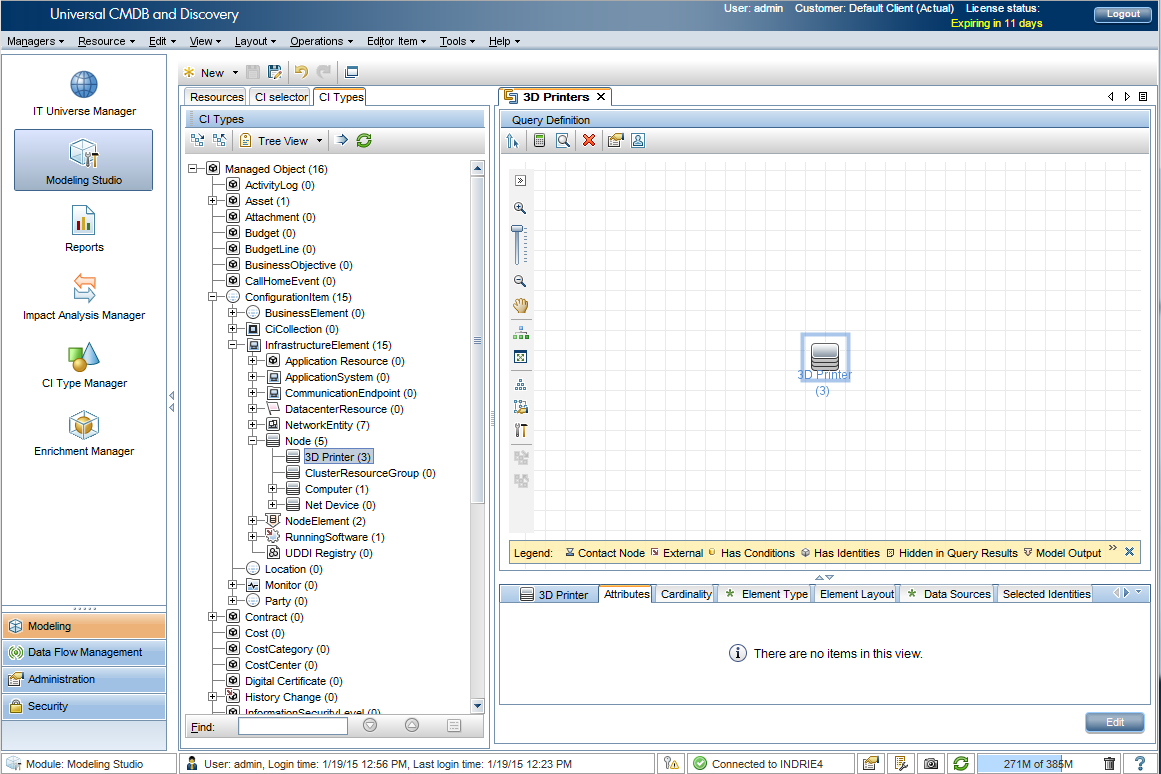Screen dimensions: 1161x774
Task: Expand the RunningSoftware node
Action: click(x=252, y=537)
